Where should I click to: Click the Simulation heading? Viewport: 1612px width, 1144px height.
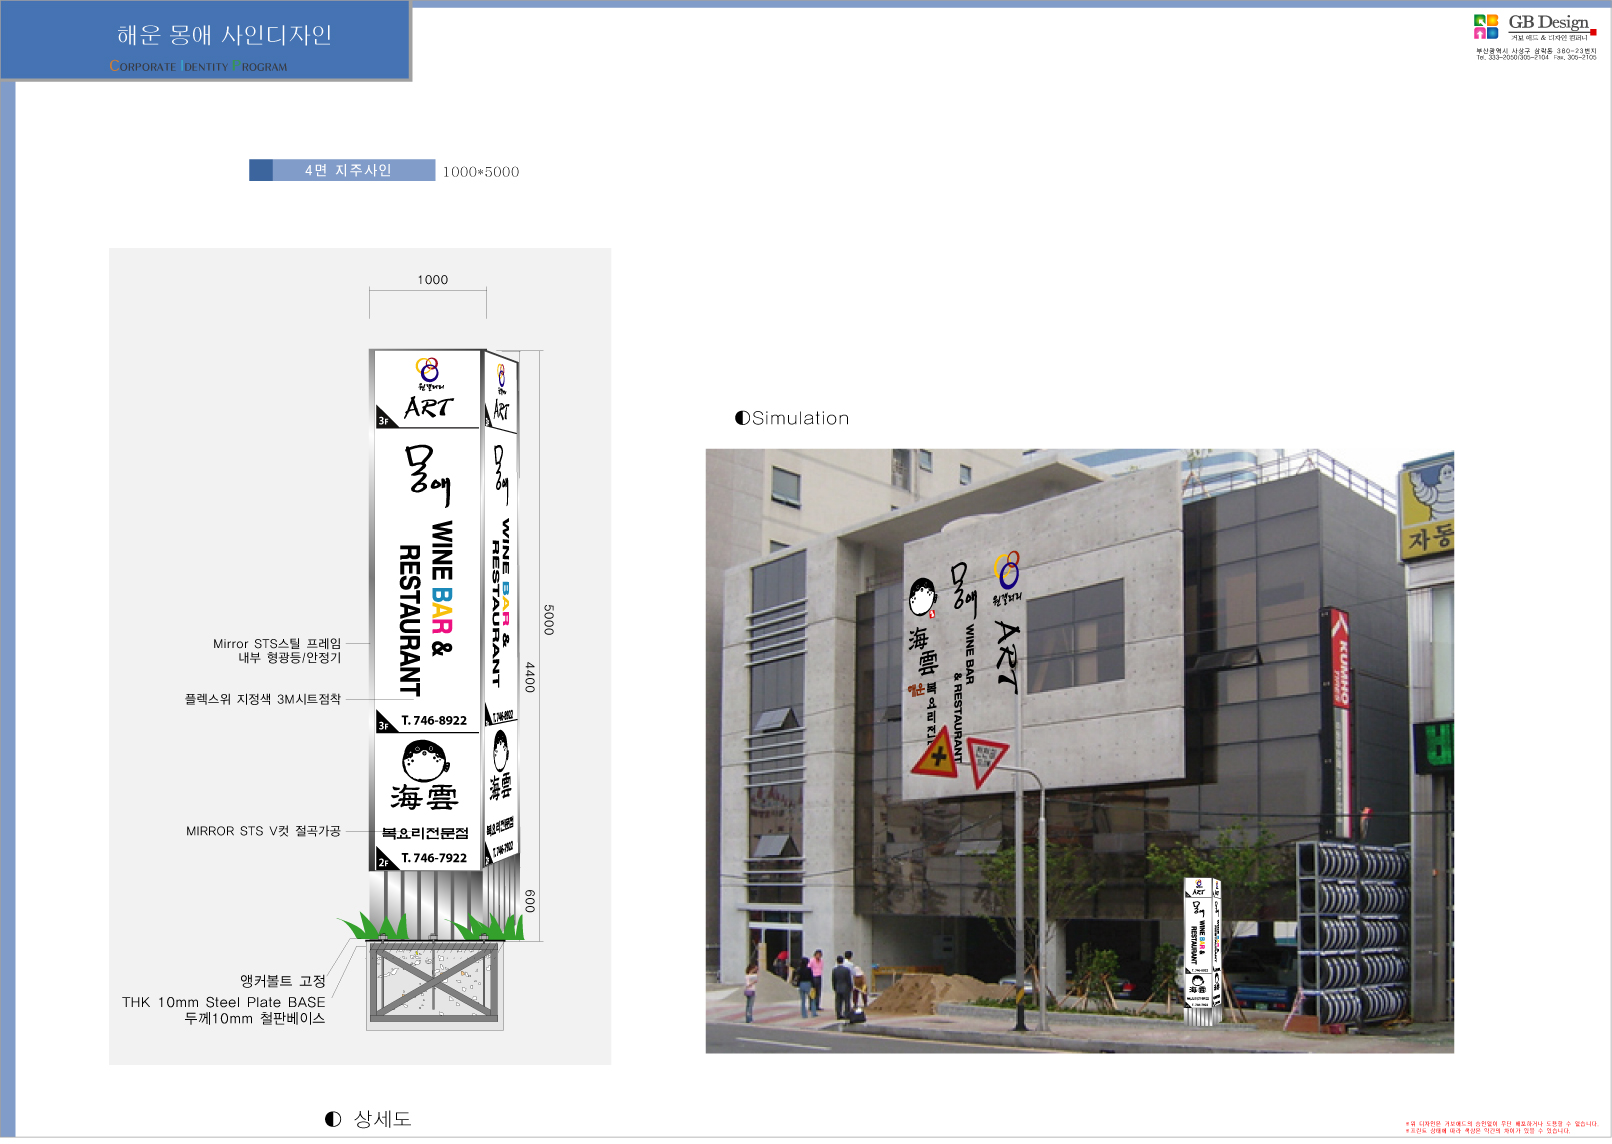pyautogui.click(x=800, y=418)
